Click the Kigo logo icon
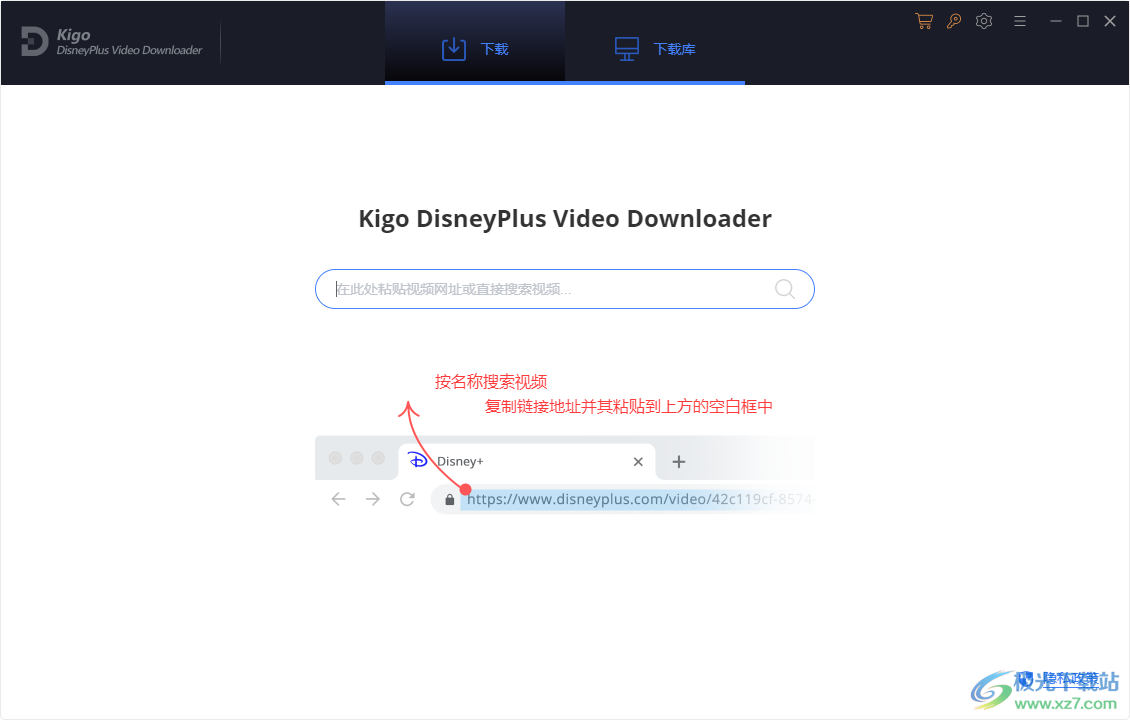Viewport: 1130px width, 720px height. tap(34, 41)
